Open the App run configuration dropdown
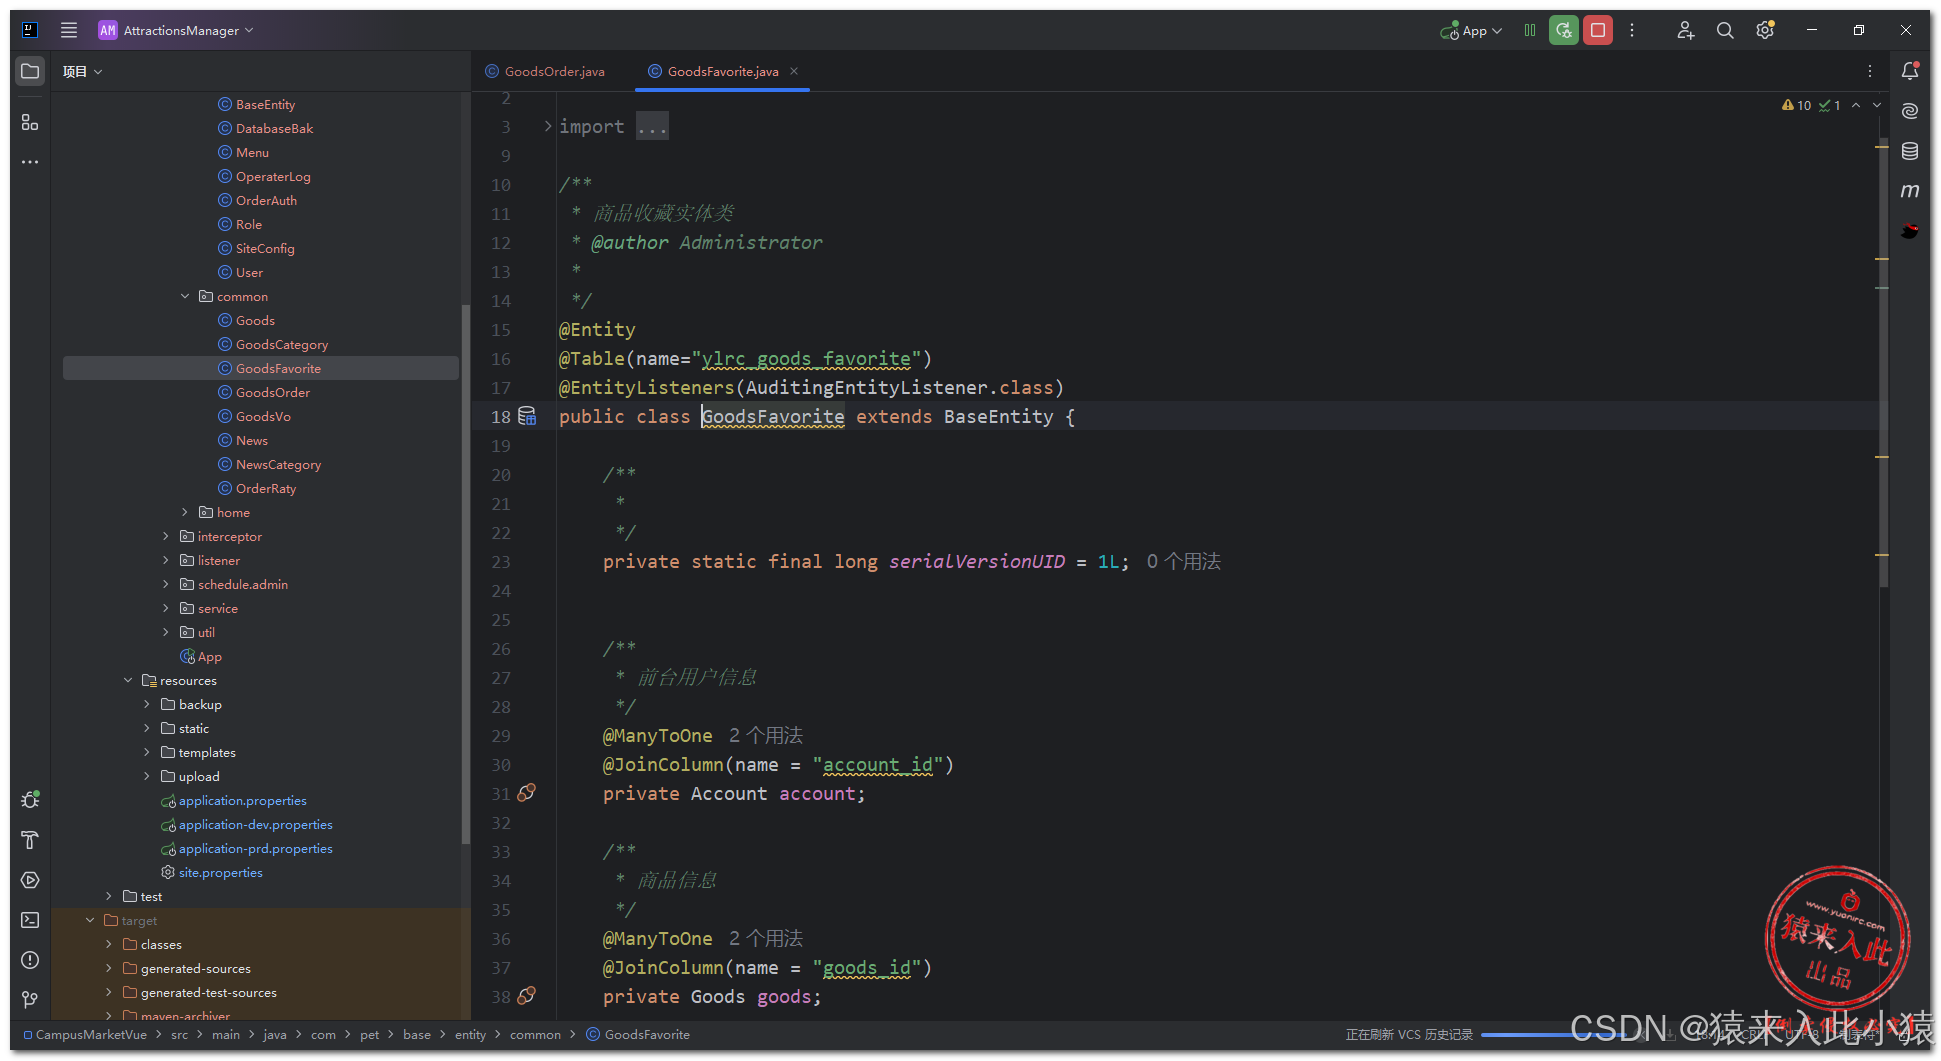The image size is (1941, 1061). coord(1472,30)
